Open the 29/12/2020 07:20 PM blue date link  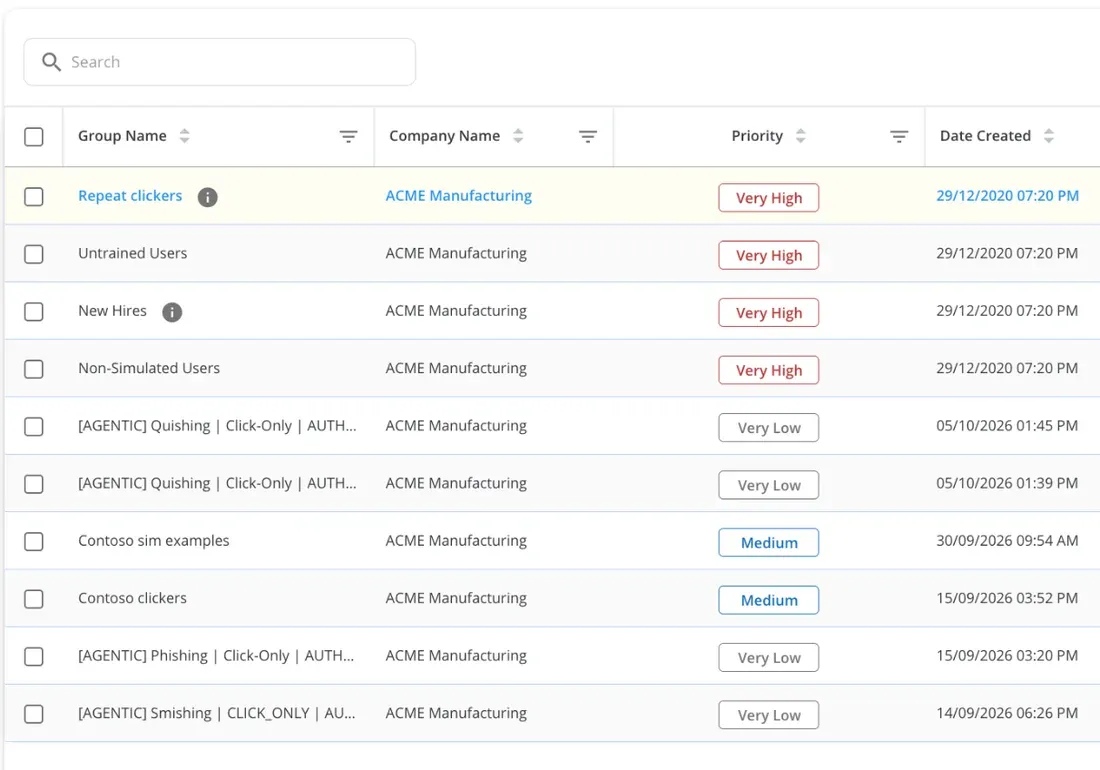point(1007,196)
